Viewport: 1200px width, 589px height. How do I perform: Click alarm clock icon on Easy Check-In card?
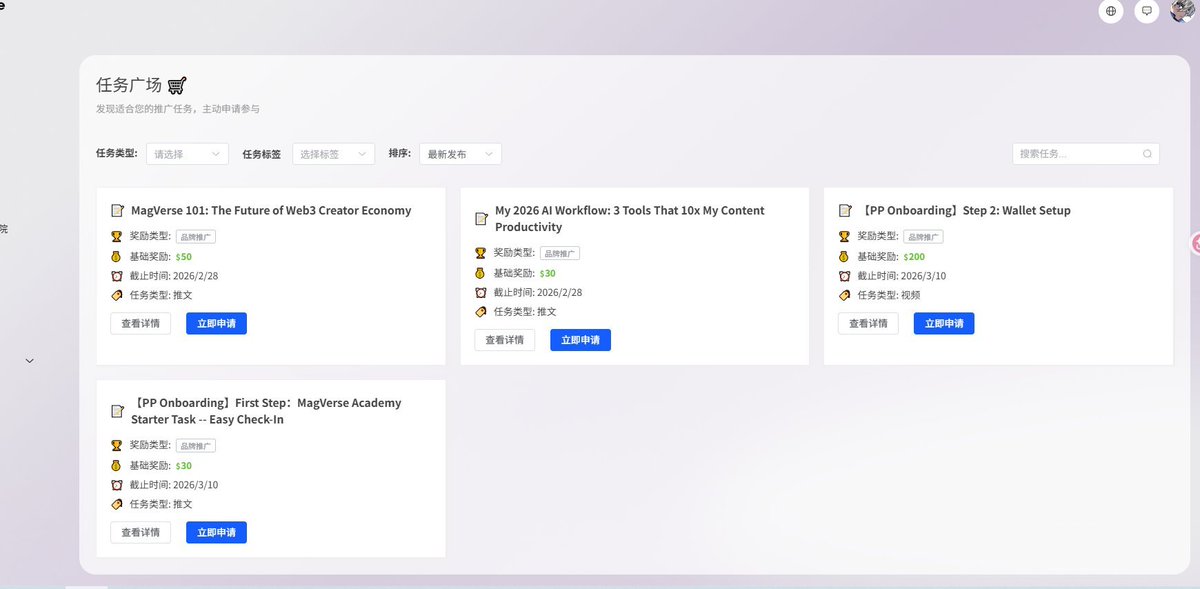(116, 484)
